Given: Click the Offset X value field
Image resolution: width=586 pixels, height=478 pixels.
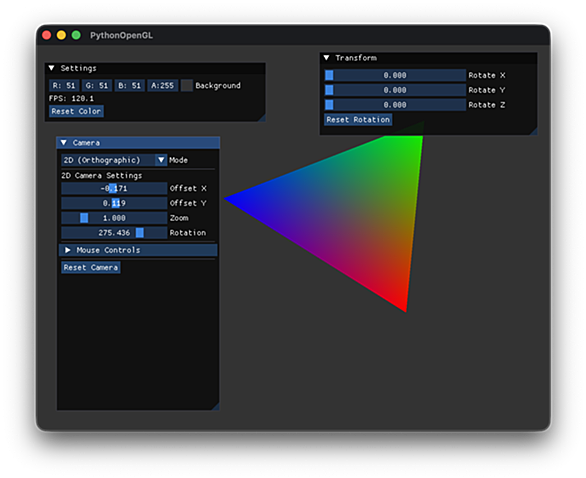Looking at the screenshot, I should tap(114, 188).
